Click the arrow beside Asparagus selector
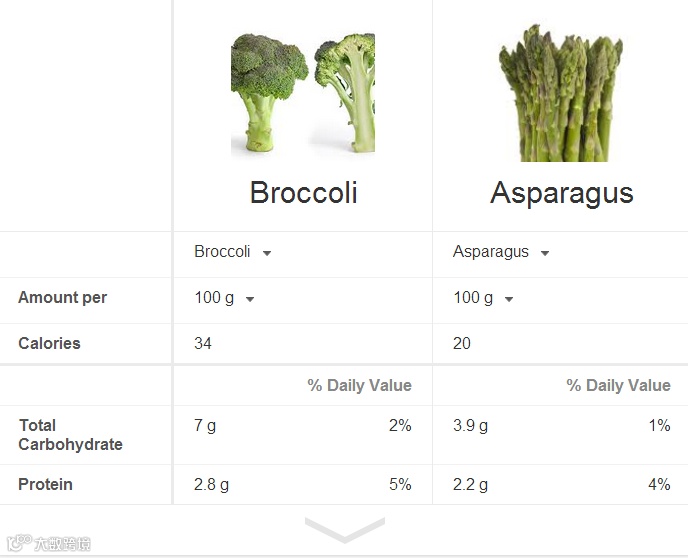688x558 pixels. pos(545,253)
